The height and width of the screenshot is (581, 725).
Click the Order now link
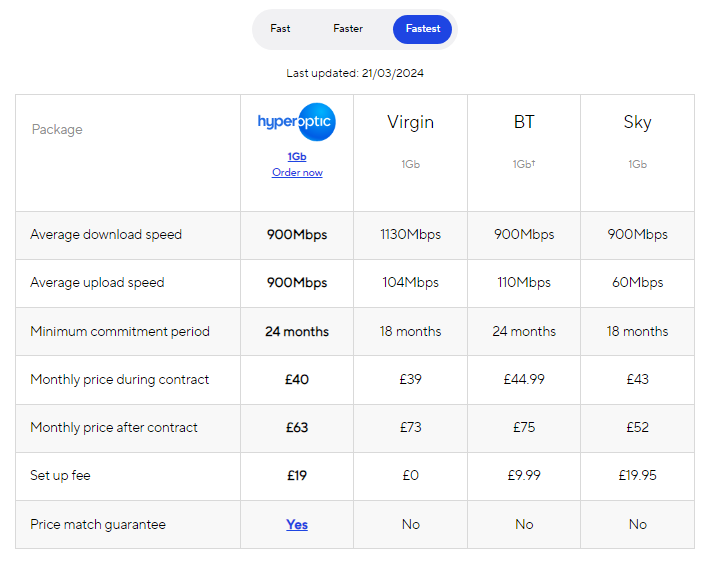pyautogui.click(x=297, y=172)
